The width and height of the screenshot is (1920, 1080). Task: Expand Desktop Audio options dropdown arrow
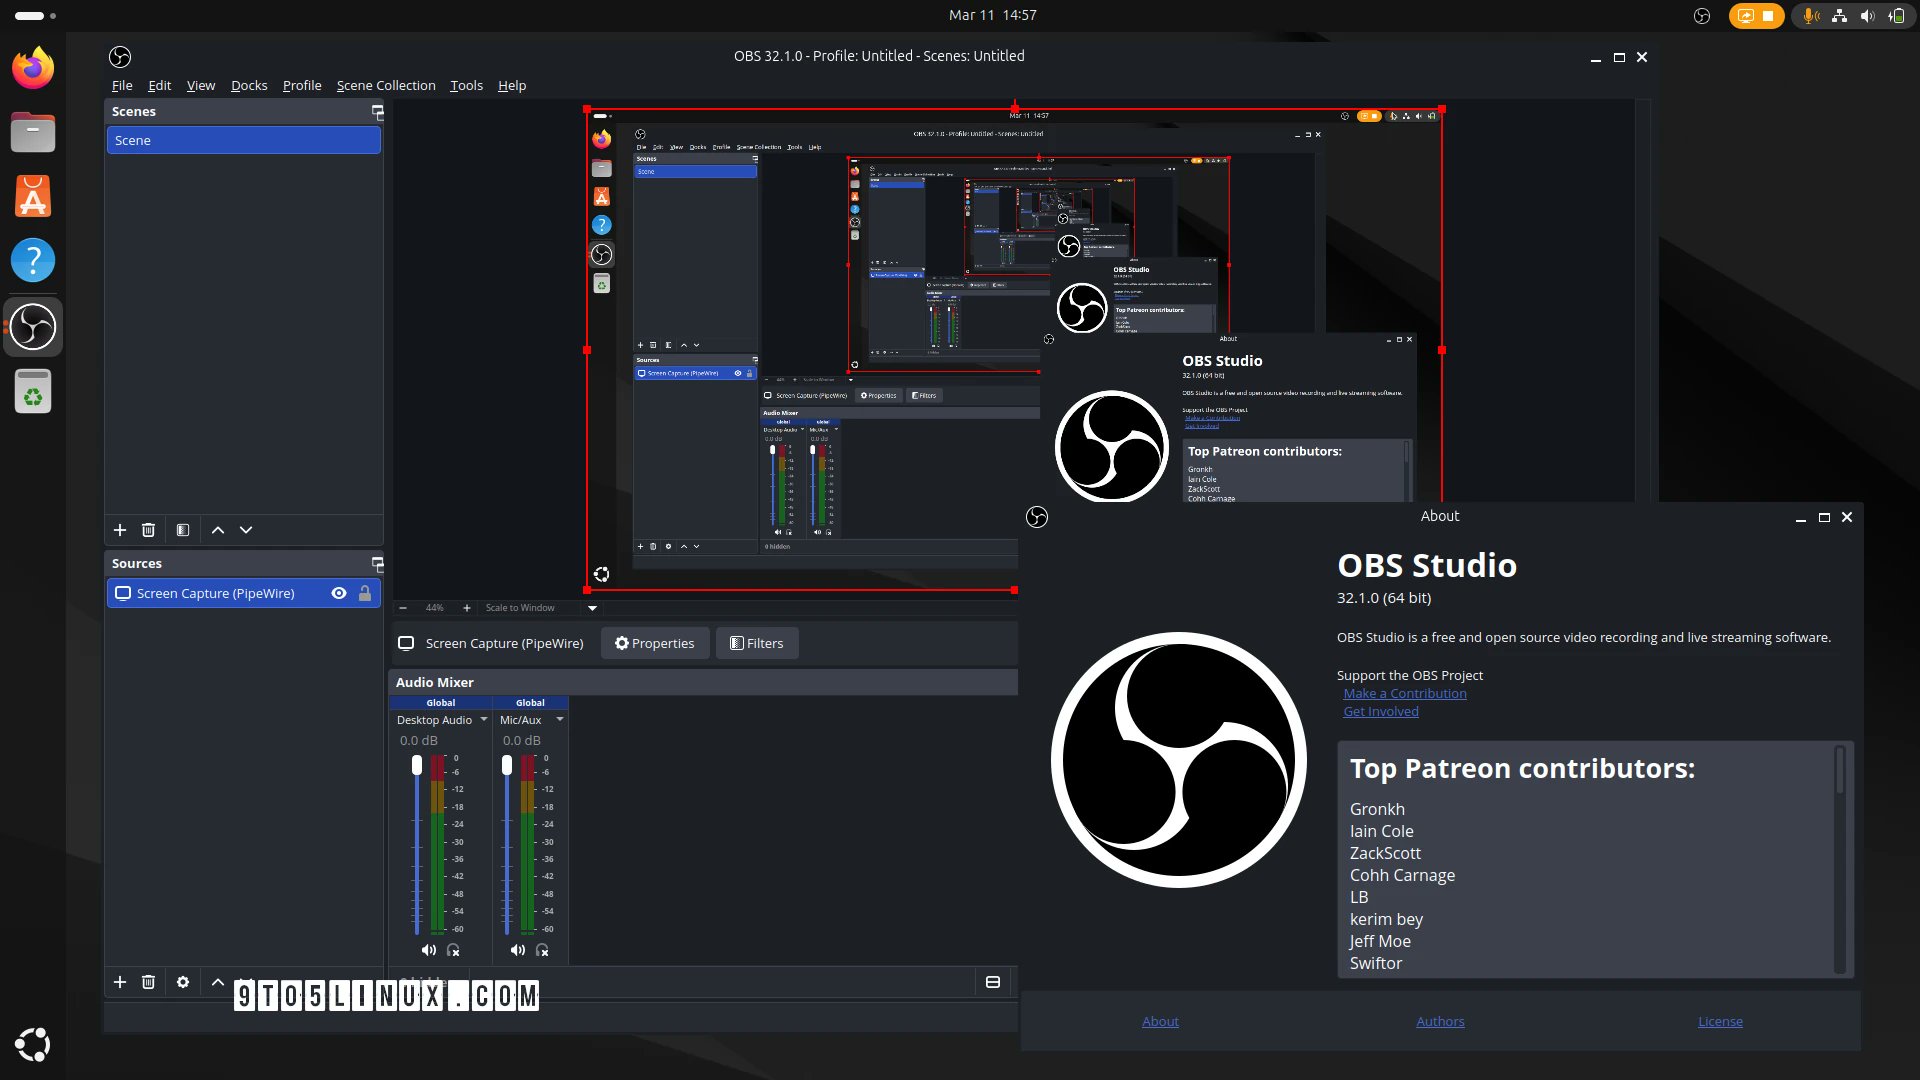point(484,719)
